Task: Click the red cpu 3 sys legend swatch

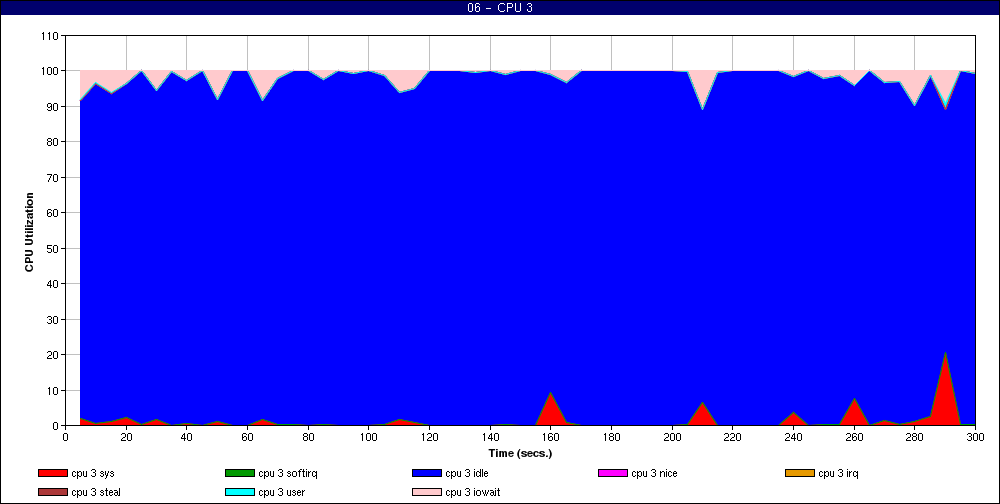Action: pyautogui.click(x=52, y=473)
